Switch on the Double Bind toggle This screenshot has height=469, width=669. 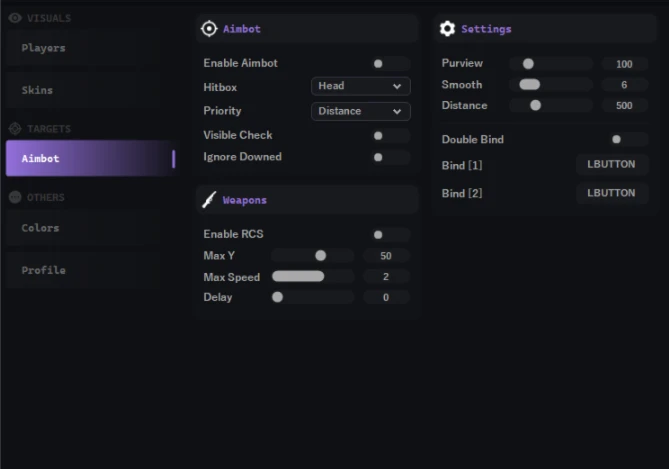click(629, 139)
